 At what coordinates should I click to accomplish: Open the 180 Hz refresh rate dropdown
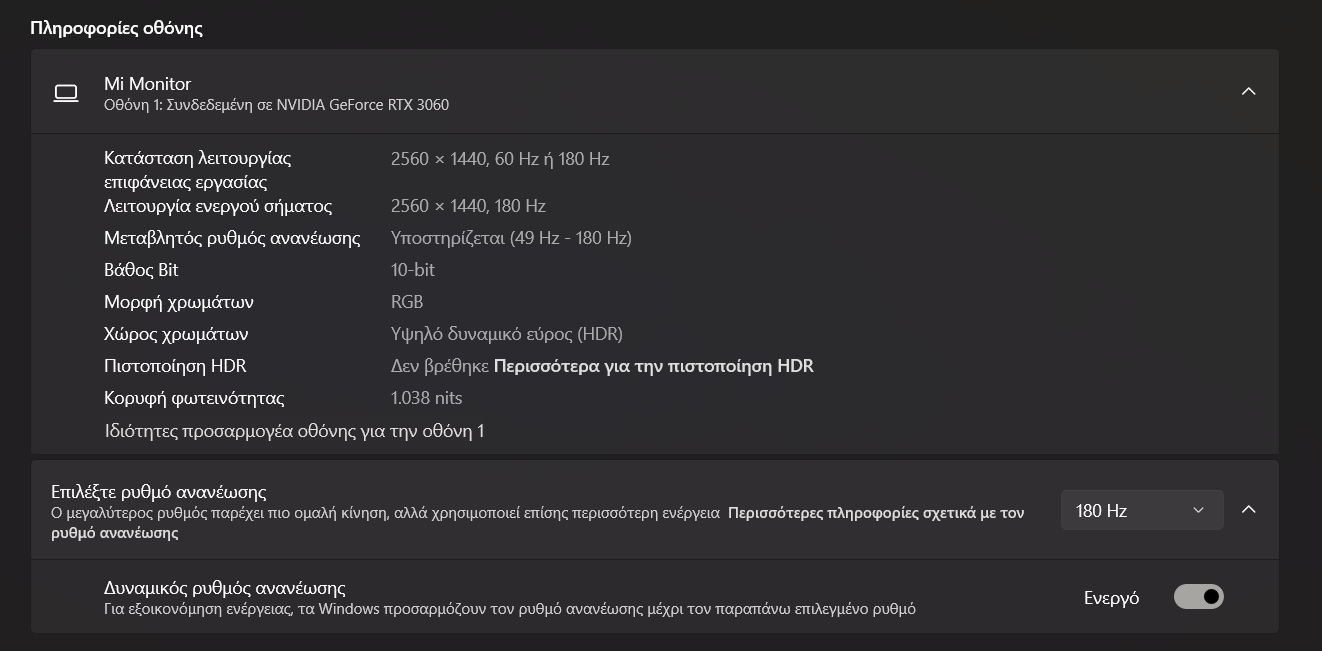1141,511
